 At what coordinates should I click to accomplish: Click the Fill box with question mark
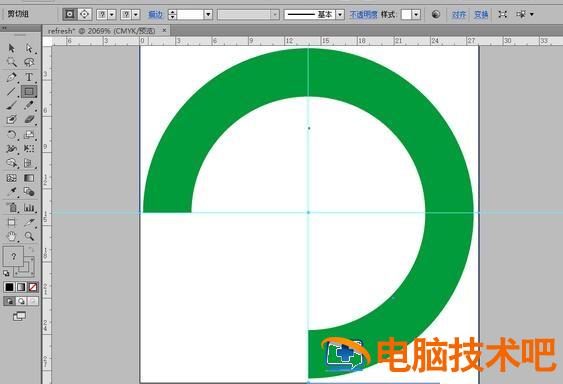pos(13,256)
